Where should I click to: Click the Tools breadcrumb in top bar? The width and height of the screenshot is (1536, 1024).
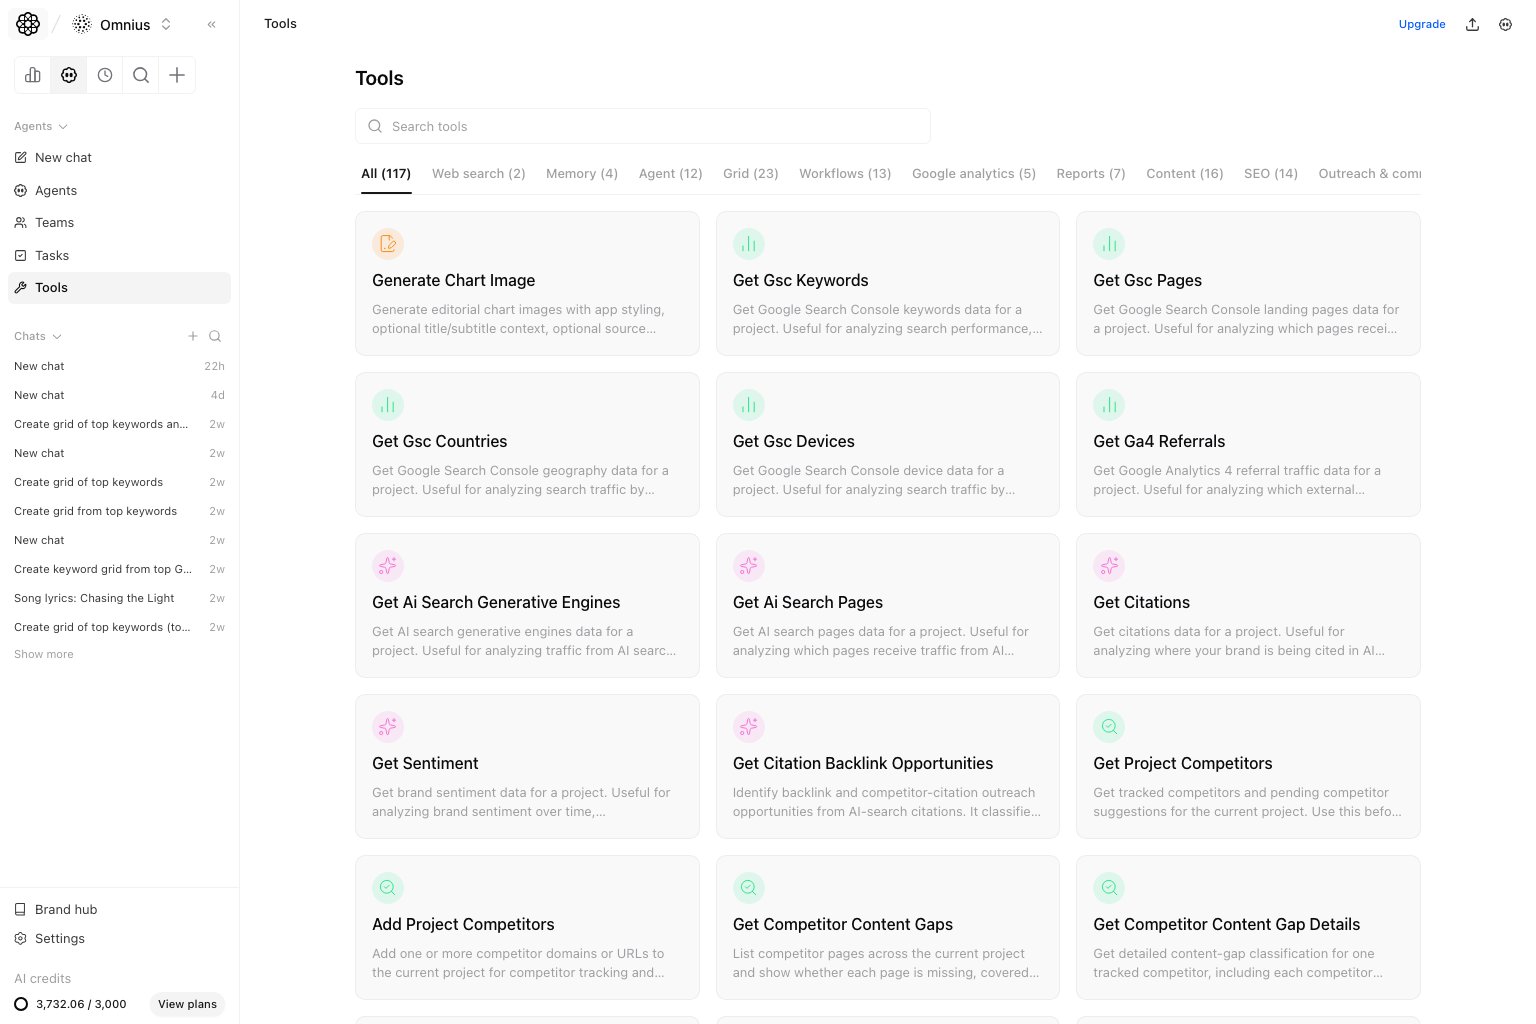pos(280,24)
